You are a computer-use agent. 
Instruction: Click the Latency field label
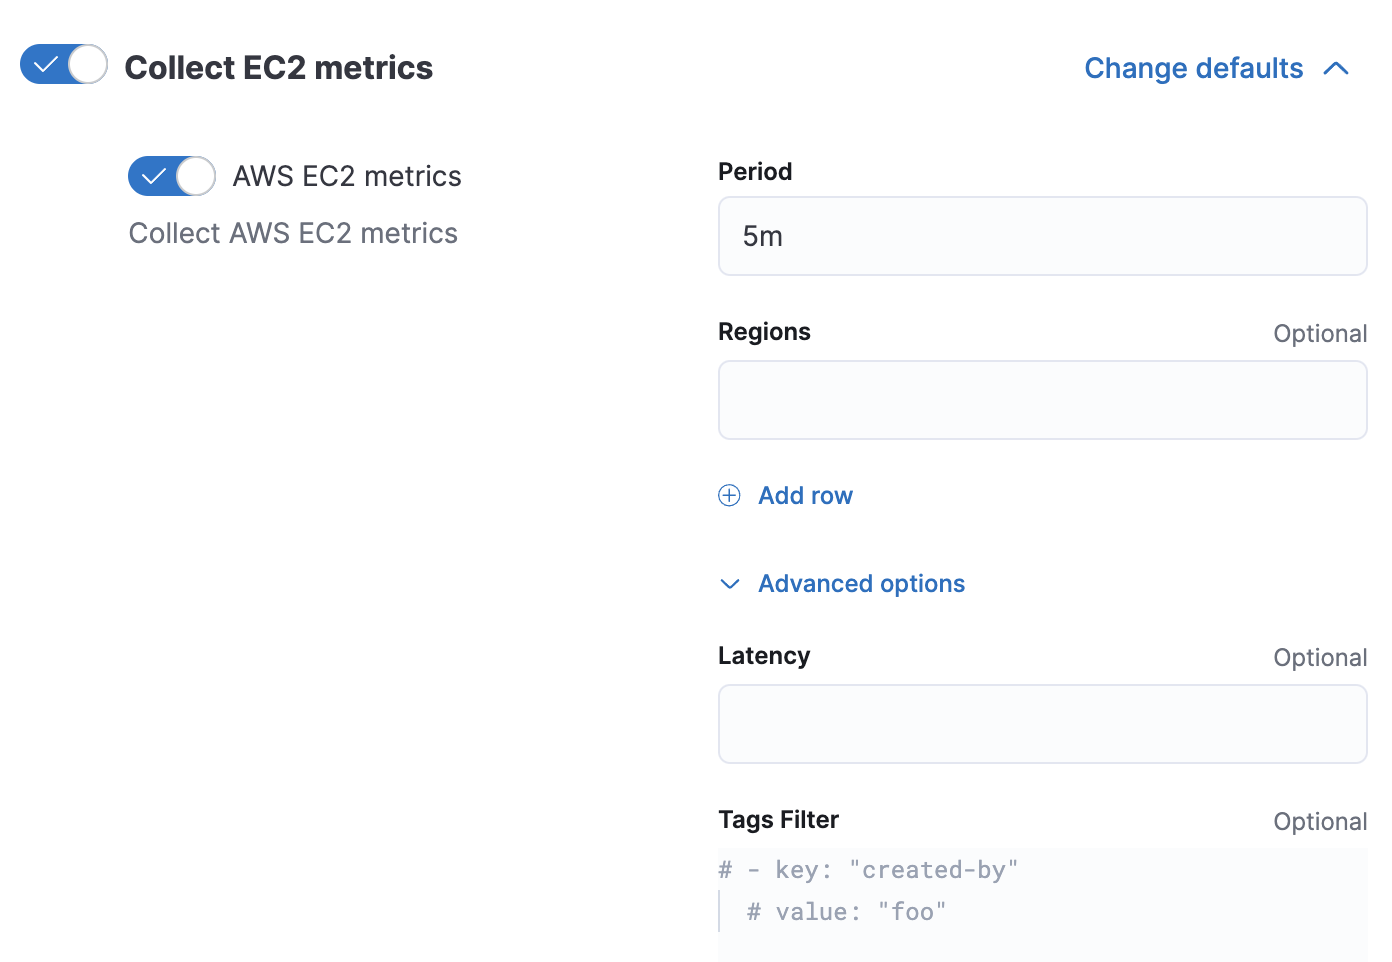click(764, 656)
